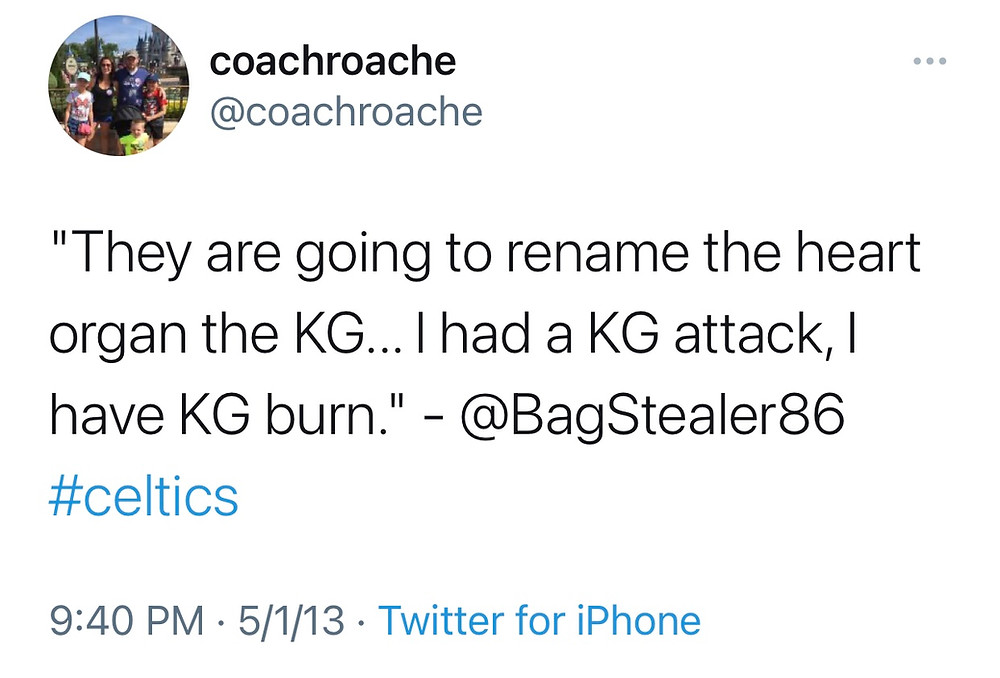Click the Twitter for iPhone source link

540,621
